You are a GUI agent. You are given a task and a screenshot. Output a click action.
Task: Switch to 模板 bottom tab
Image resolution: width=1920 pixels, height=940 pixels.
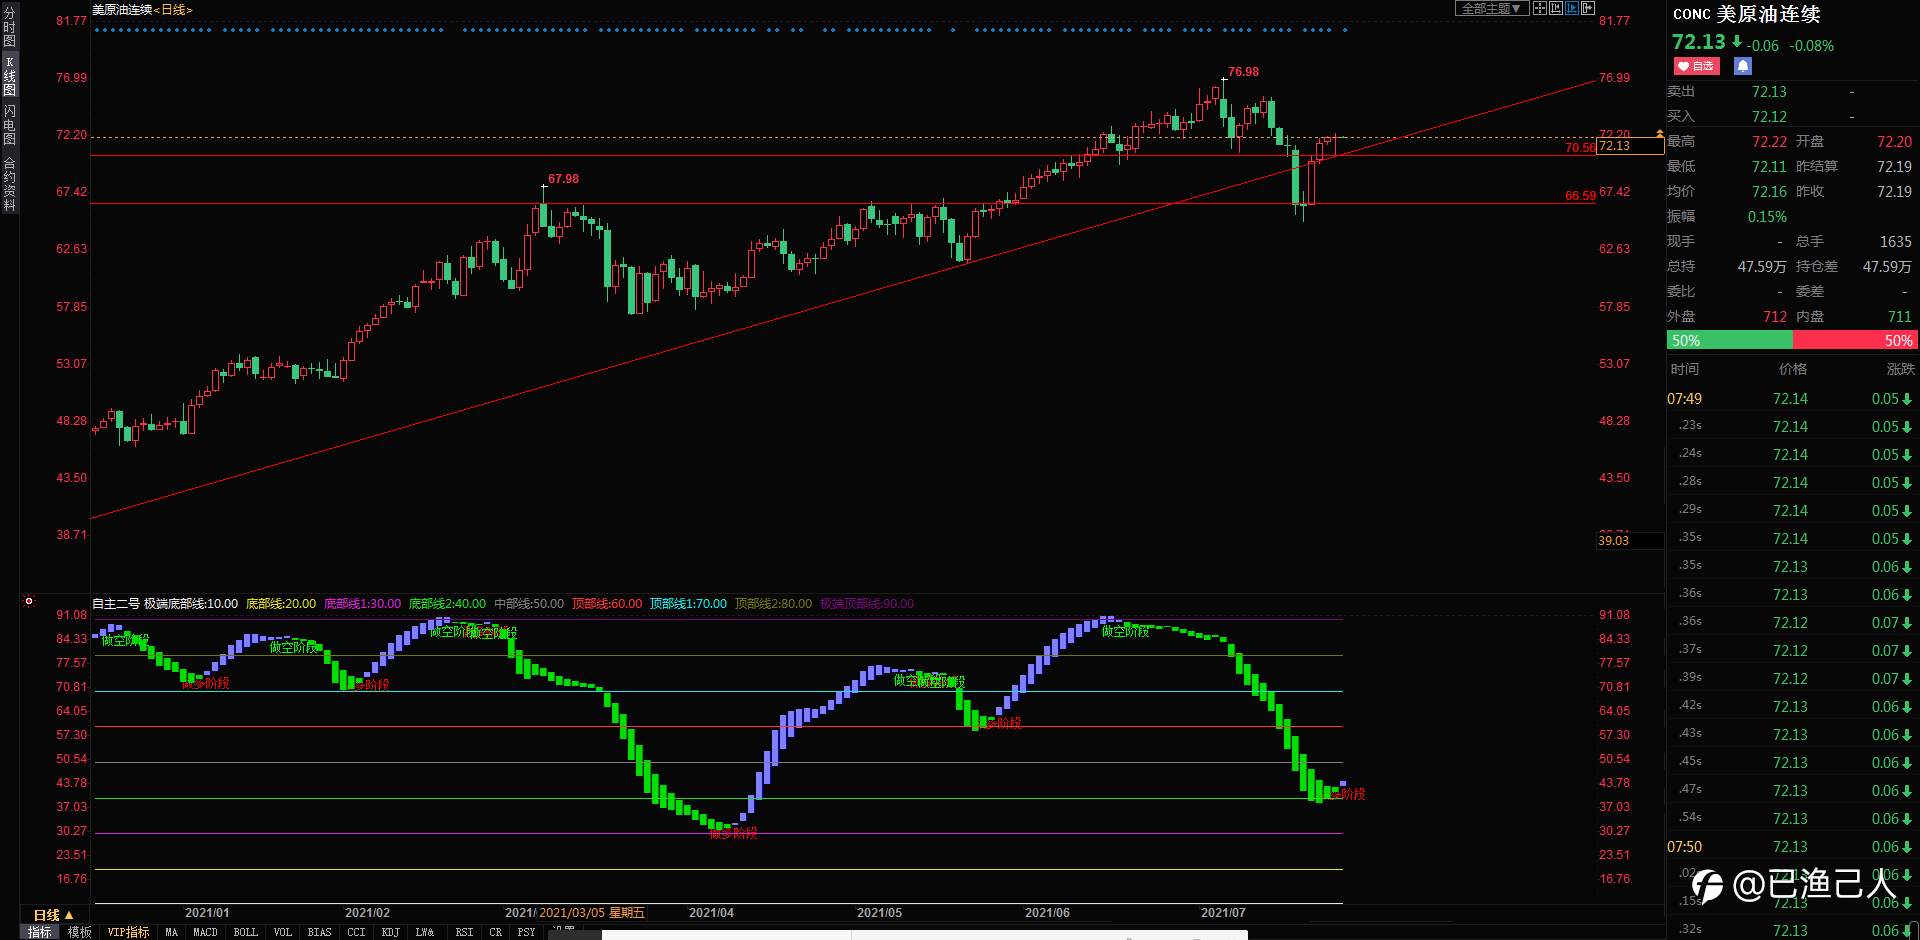(80, 932)
